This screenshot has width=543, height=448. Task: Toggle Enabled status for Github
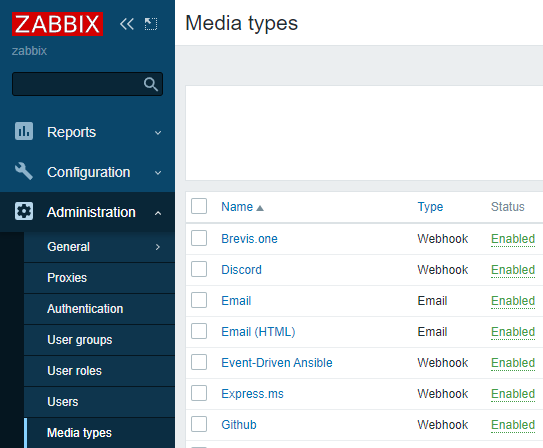[x=513, y=425]
